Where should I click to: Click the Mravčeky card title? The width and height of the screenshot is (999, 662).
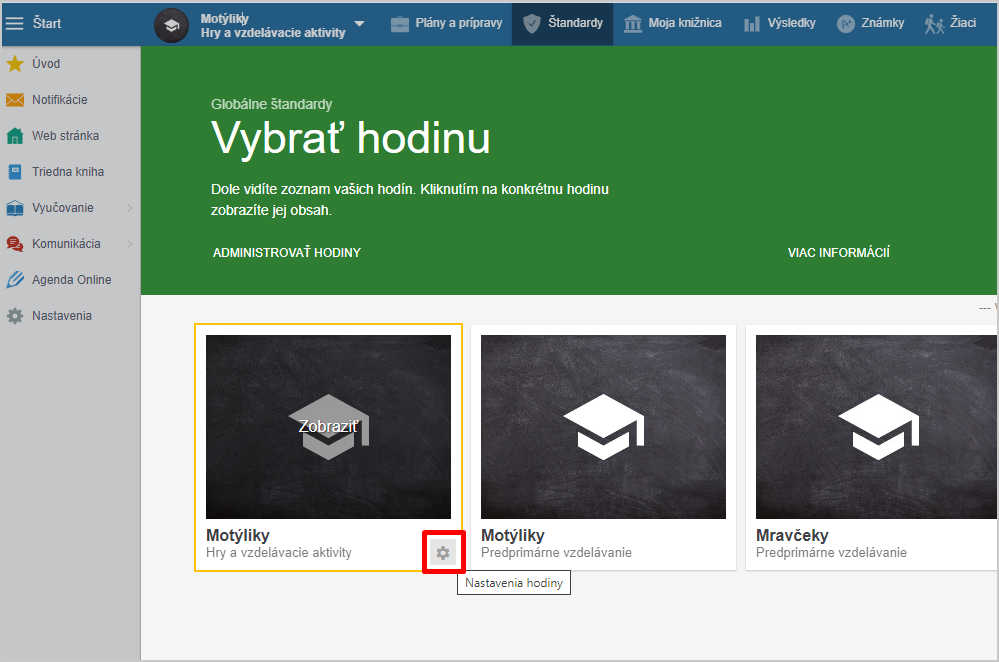pyautogui.click(x=792, y=535)
